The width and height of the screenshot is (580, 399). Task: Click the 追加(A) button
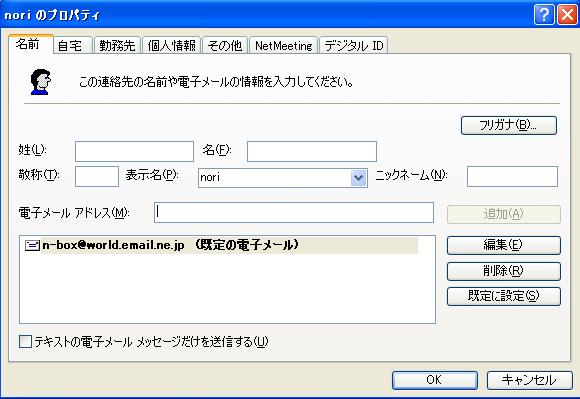click(504, 214)
